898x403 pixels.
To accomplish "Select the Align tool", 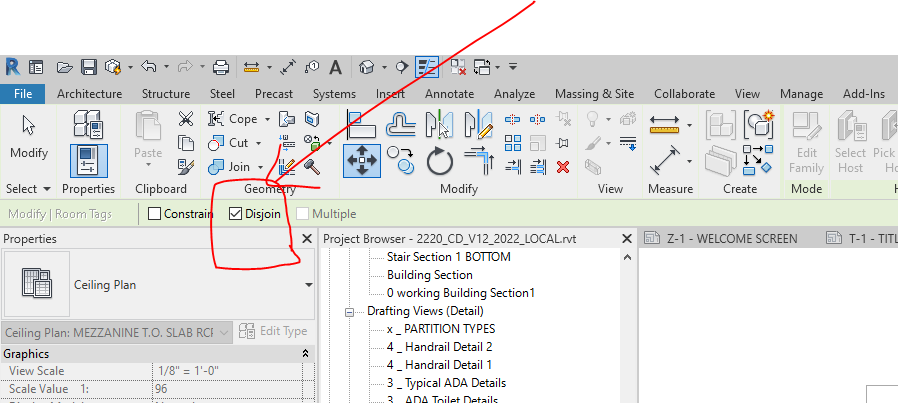I will coord(361,124).
